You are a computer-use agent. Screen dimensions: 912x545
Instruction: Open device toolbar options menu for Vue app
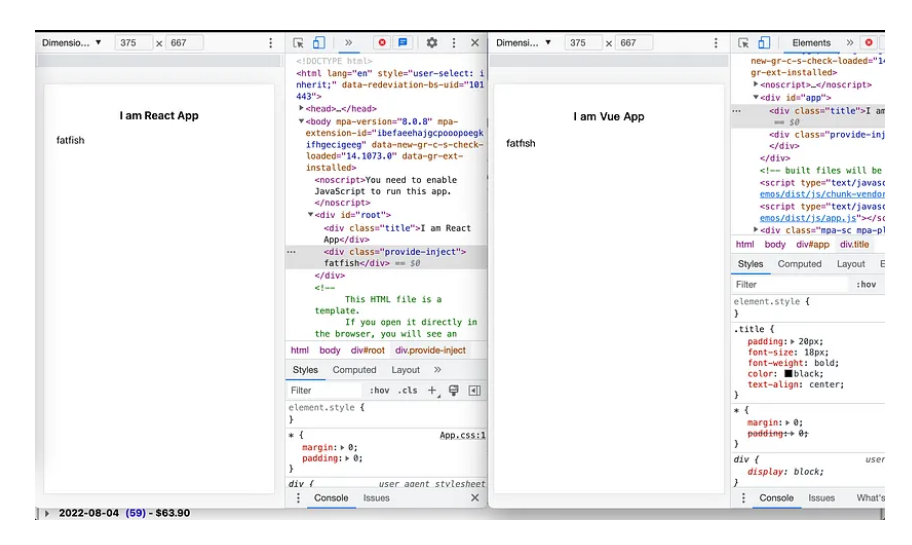click(x=716, y=43)
